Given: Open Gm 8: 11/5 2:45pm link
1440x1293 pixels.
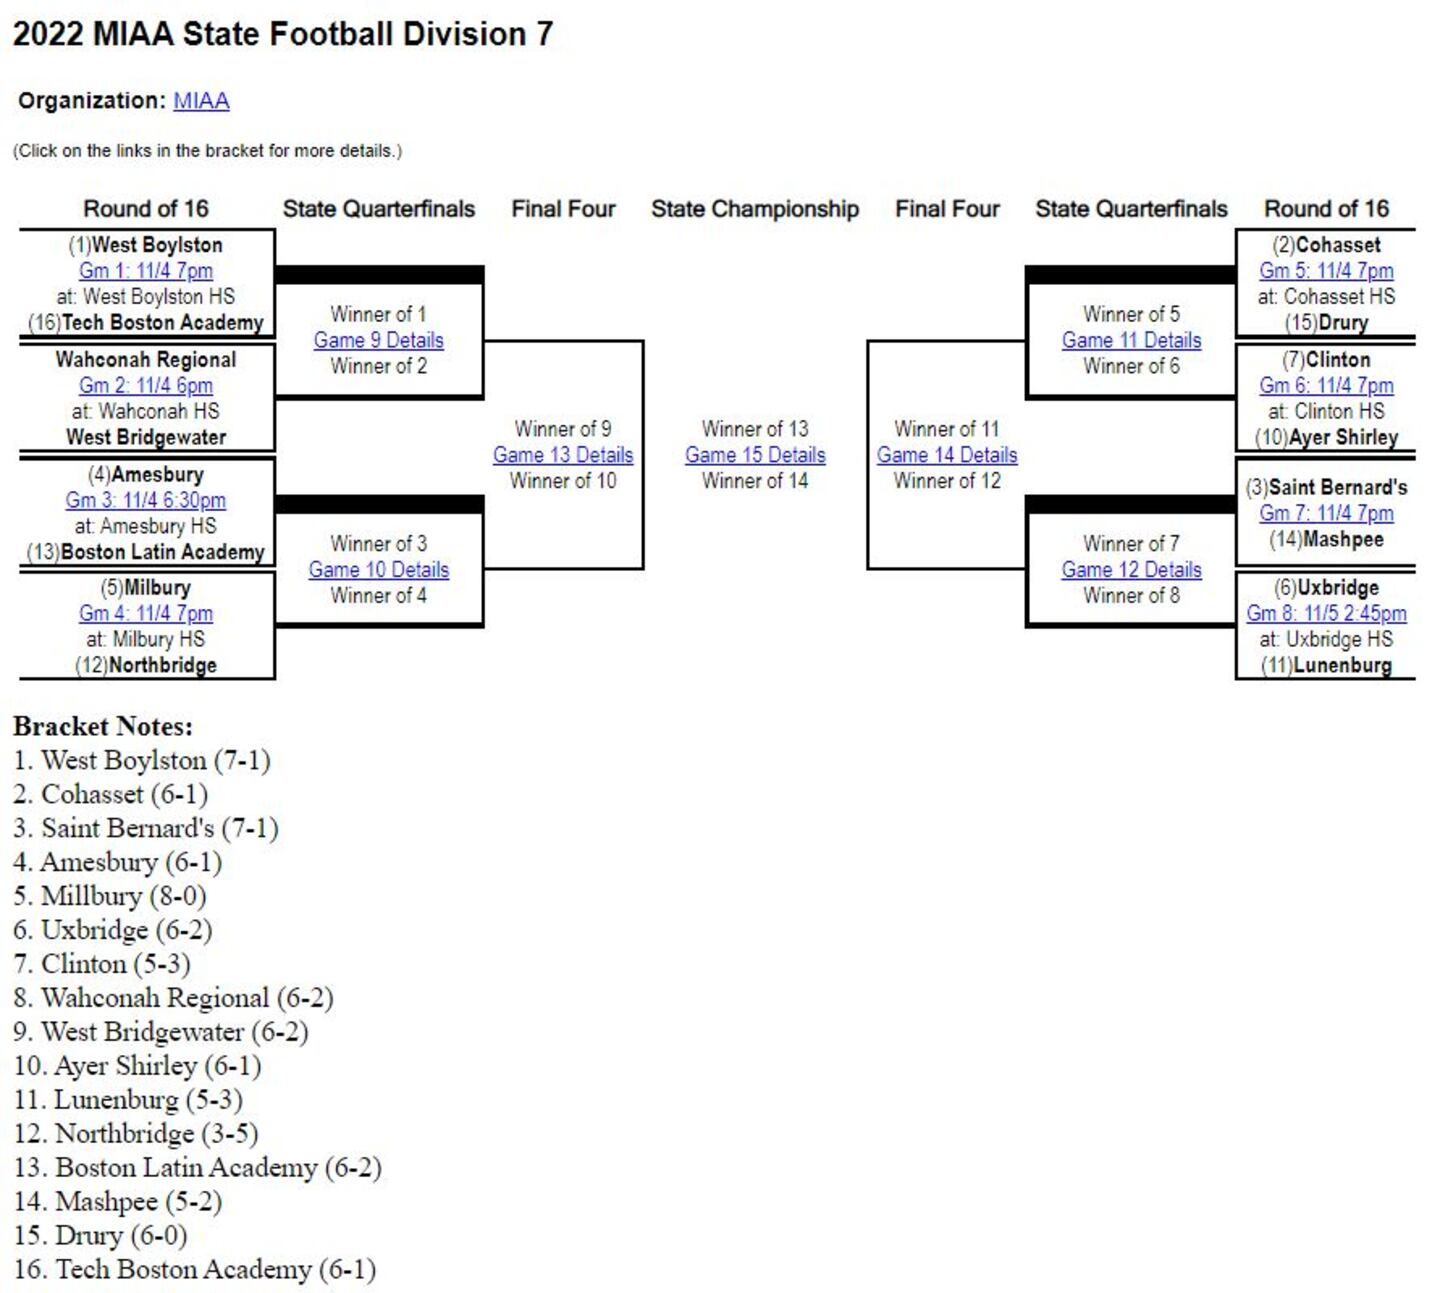Looking at the screenshot, I should (x=1326, y=614).
